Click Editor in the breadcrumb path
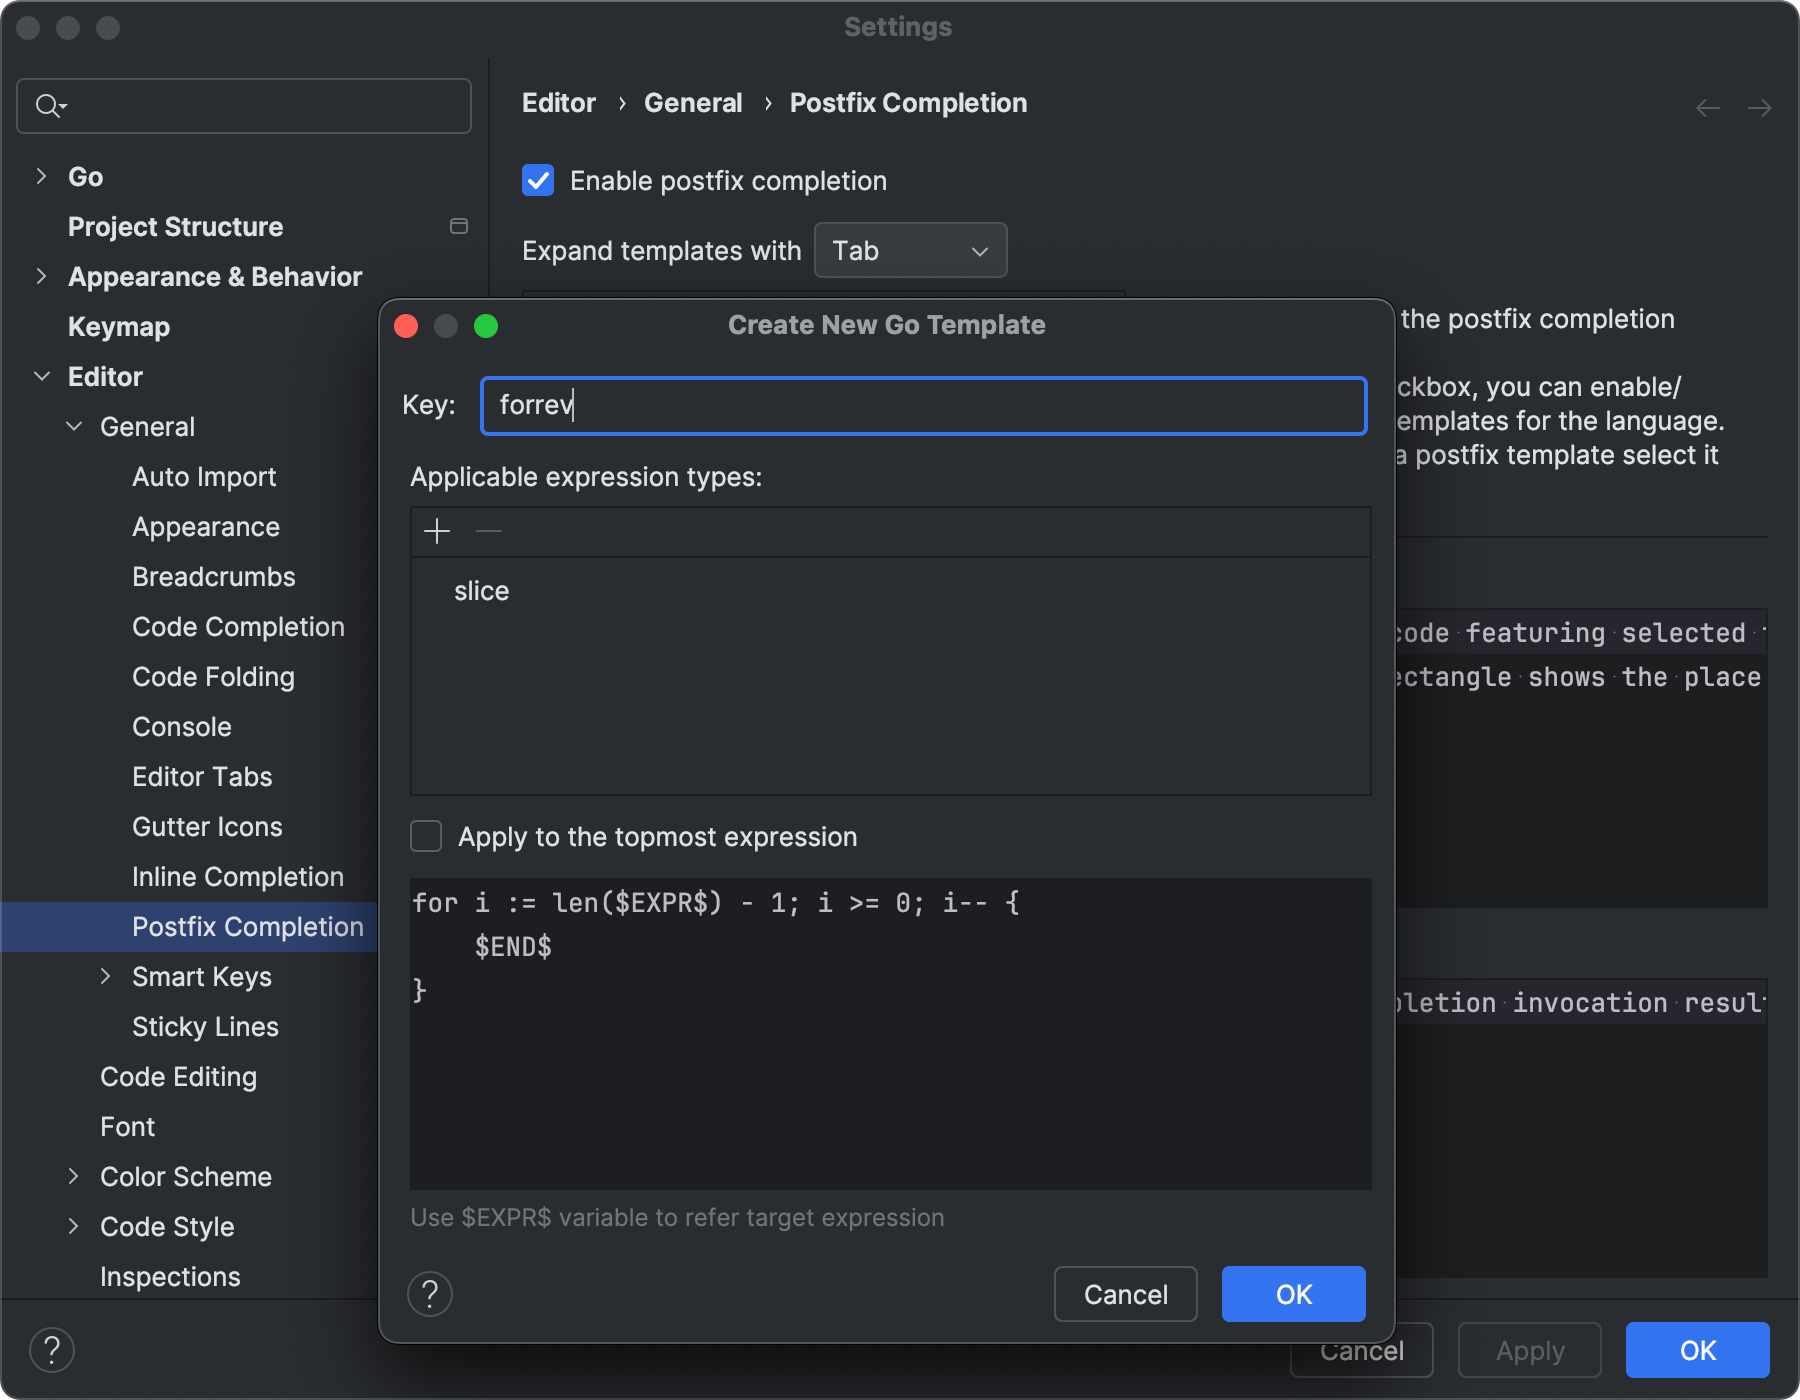Image resolution: width=1800 pixels, height=1400 pixels. pyautogui.click(x=558, y=102)
